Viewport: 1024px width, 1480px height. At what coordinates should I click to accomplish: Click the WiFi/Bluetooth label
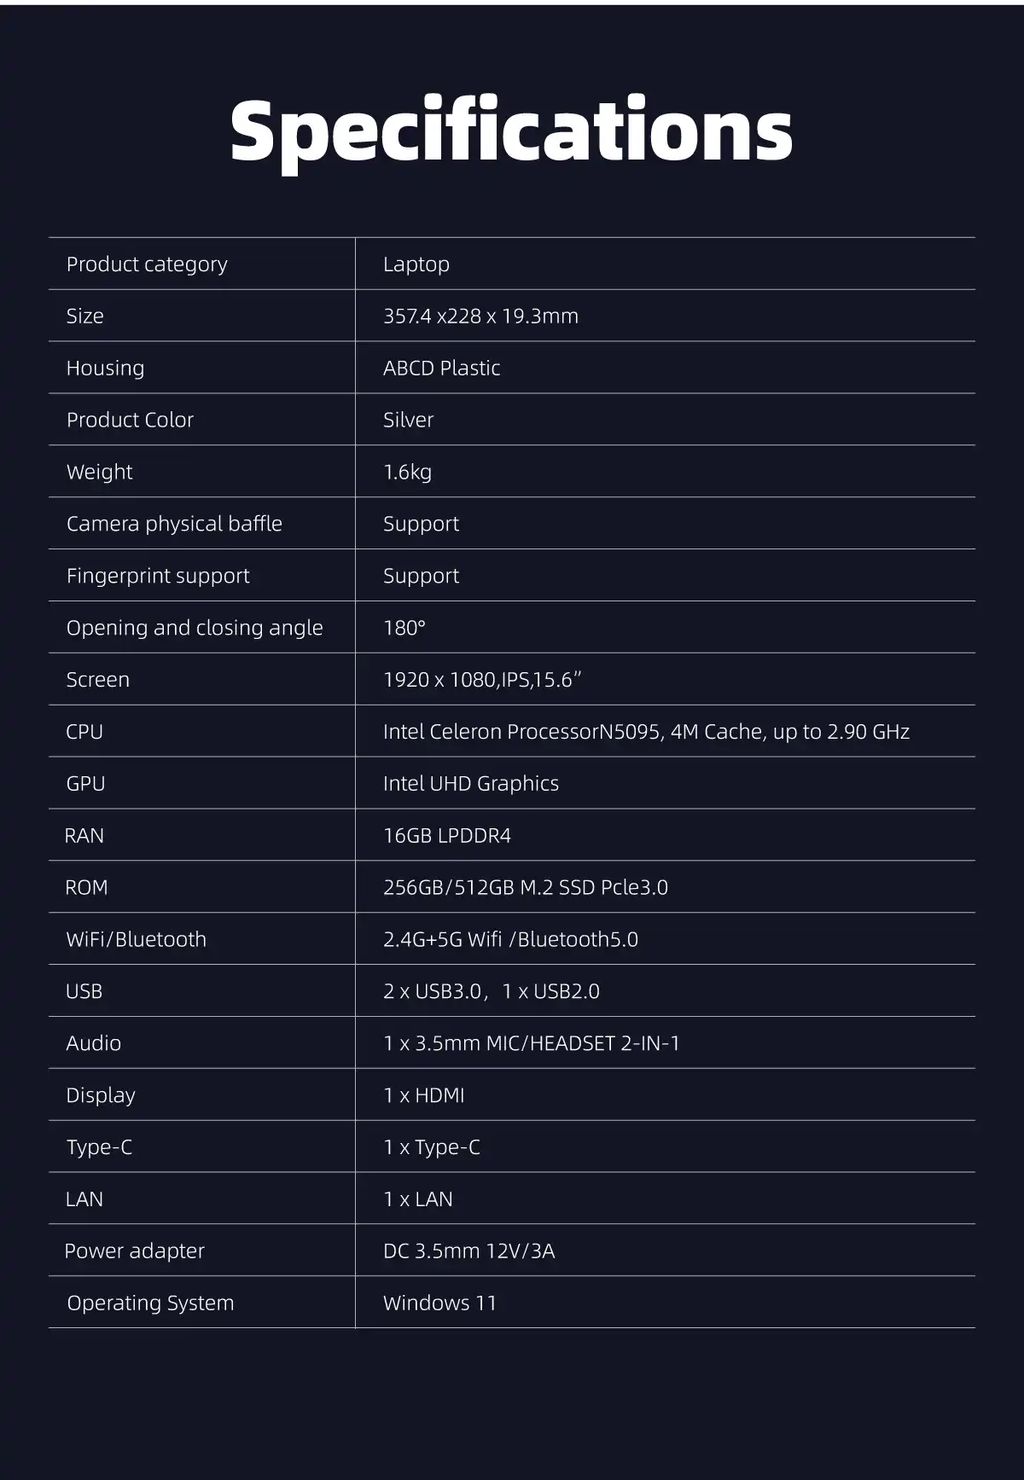(x=136, y=940)
